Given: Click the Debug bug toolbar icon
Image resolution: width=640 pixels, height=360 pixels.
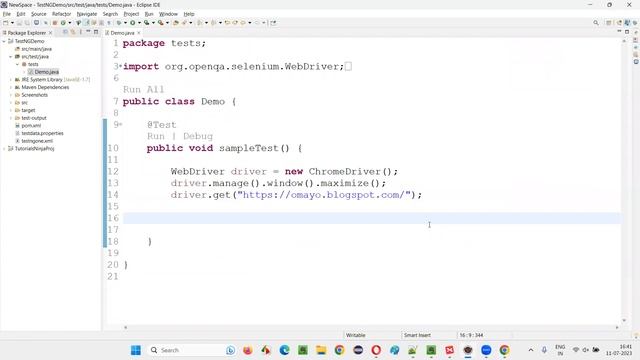Looking at the screenshot, I should (x=119, y=23).
